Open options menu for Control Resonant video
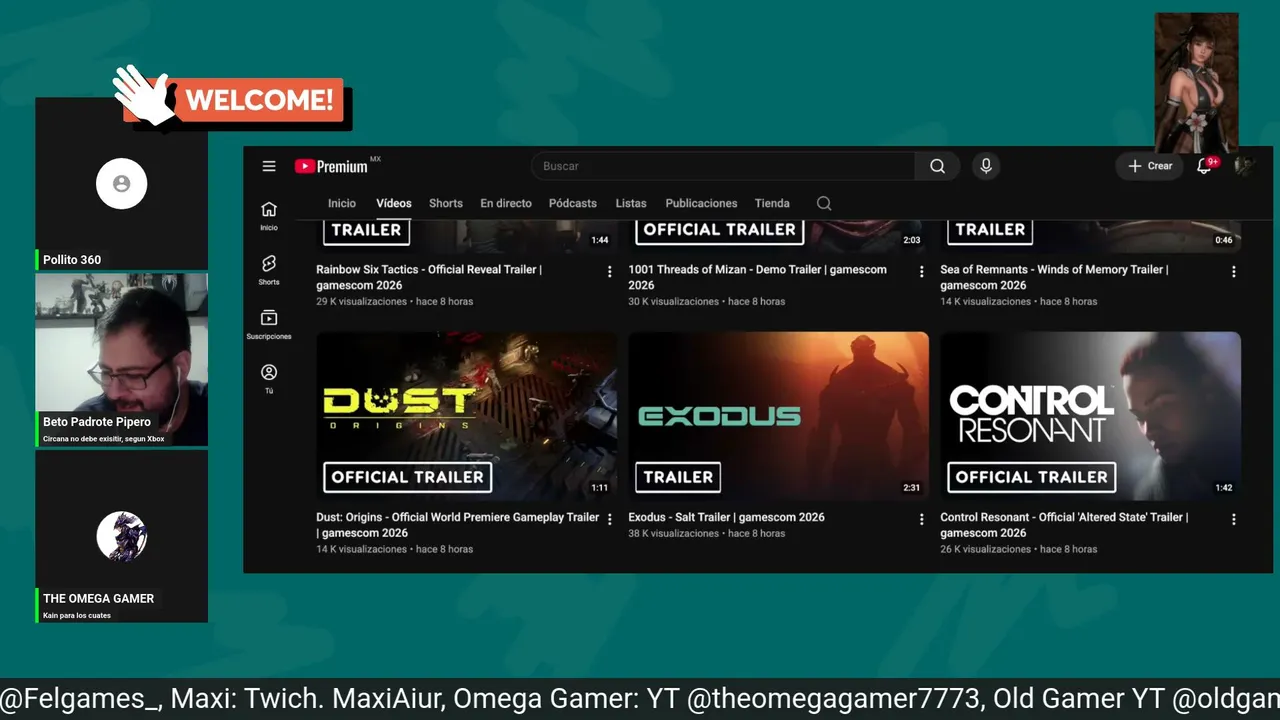Viewport: 1280px width, 720px height. point(1234,519)
